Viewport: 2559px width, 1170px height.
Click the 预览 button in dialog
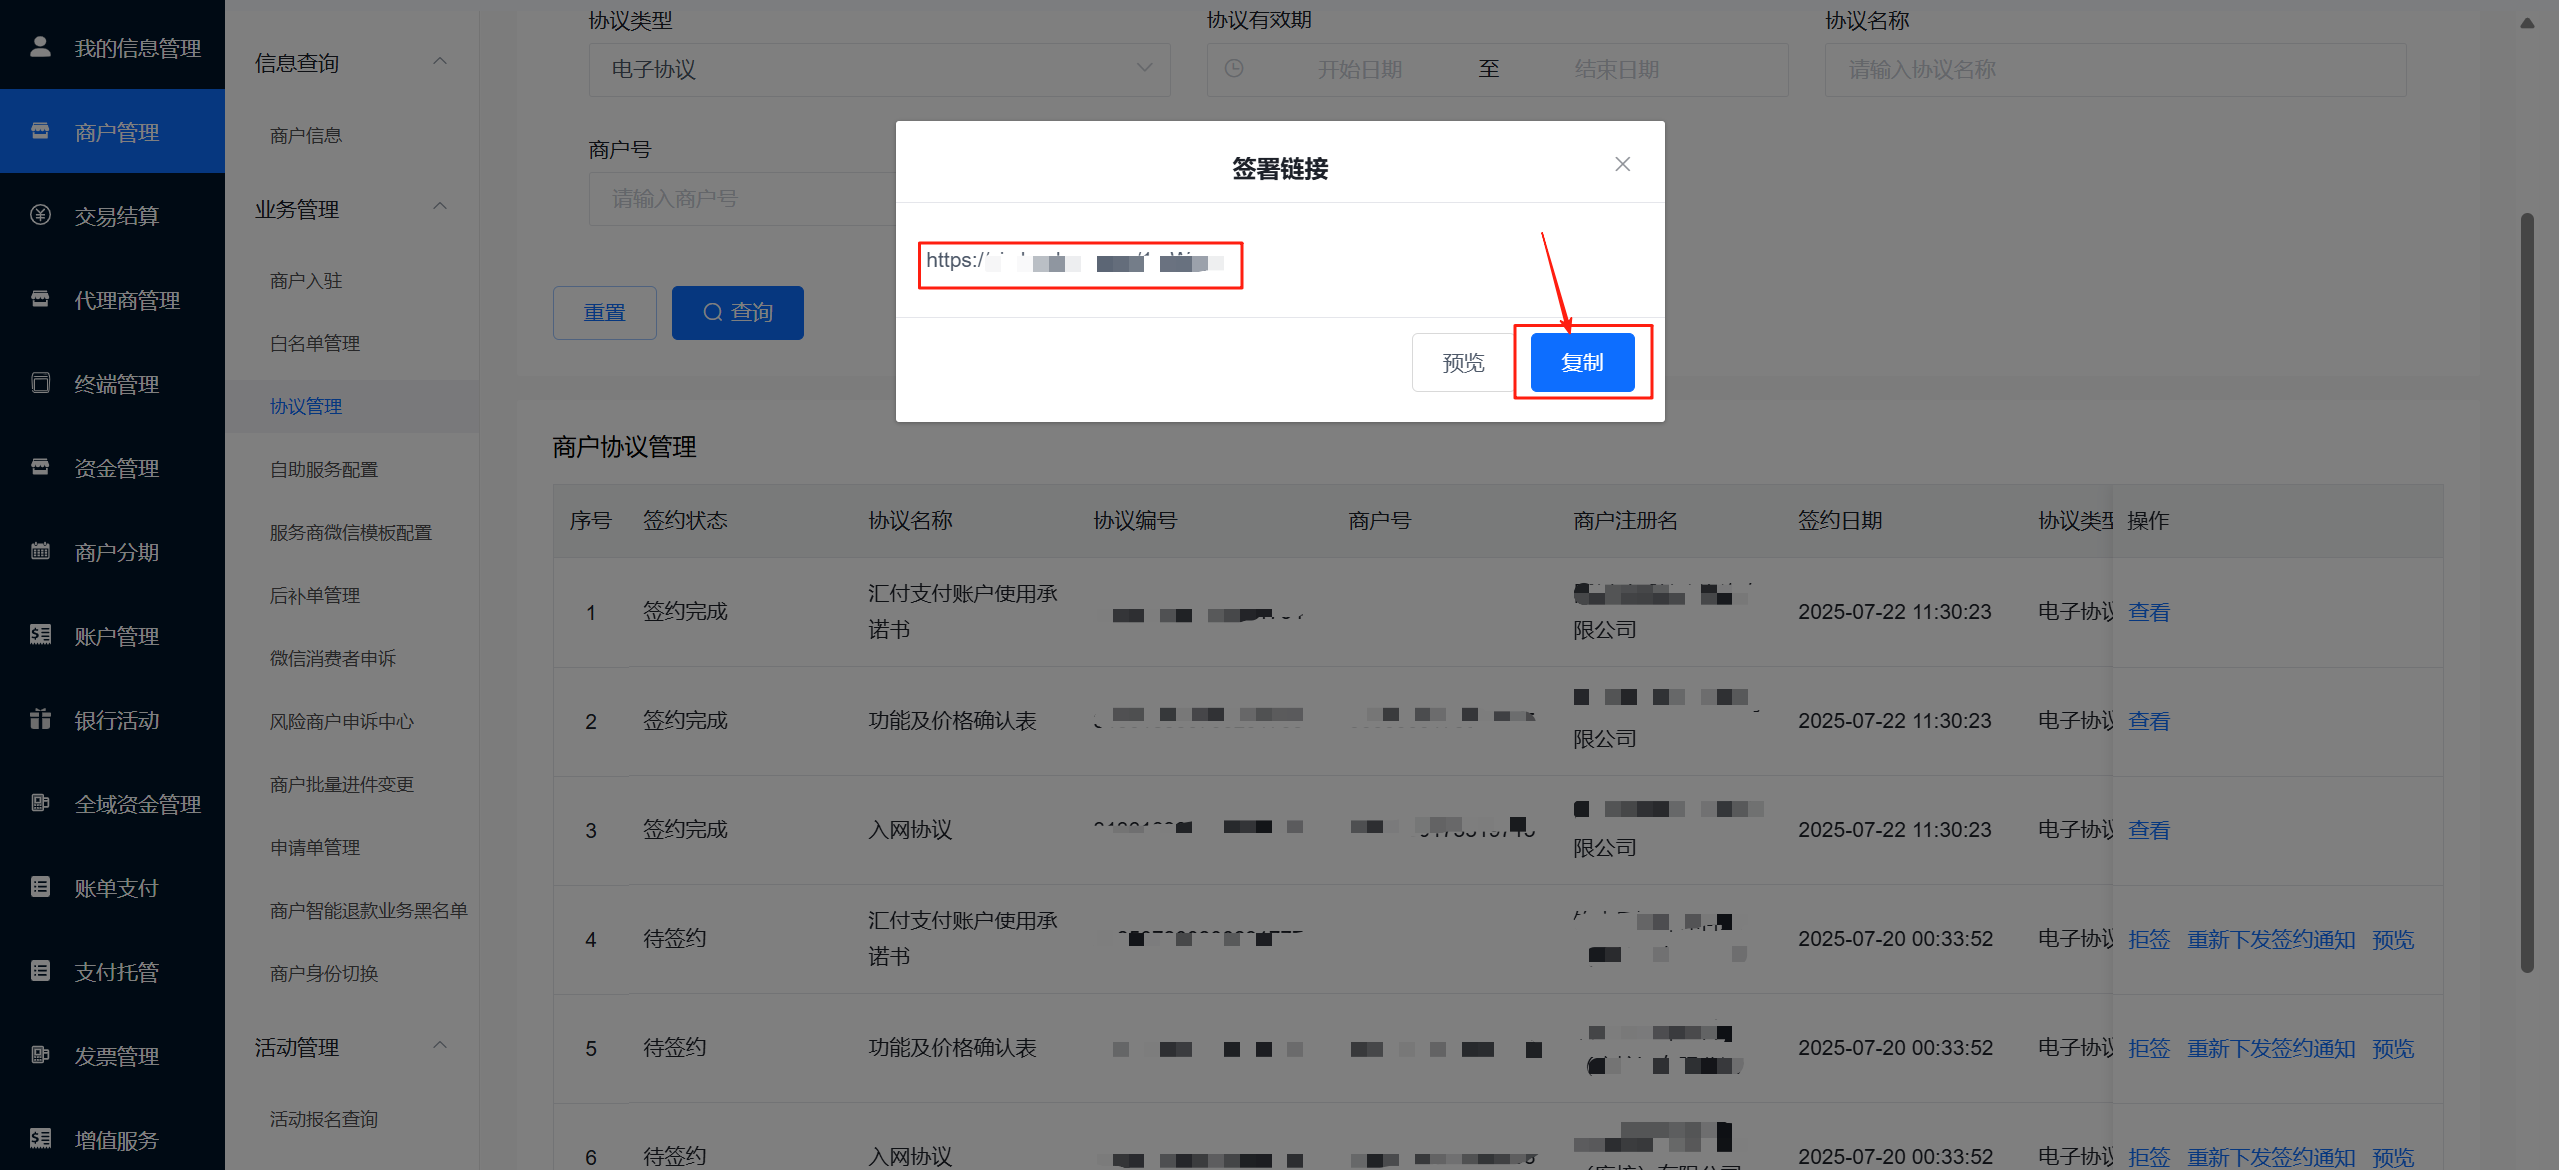1463,362
